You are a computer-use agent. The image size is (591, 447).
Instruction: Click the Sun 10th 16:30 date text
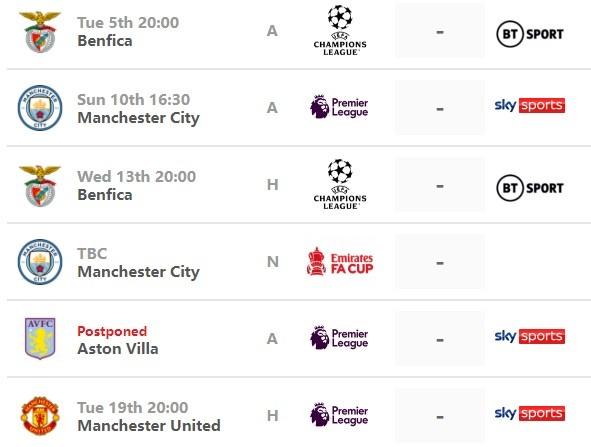[133, 100]
